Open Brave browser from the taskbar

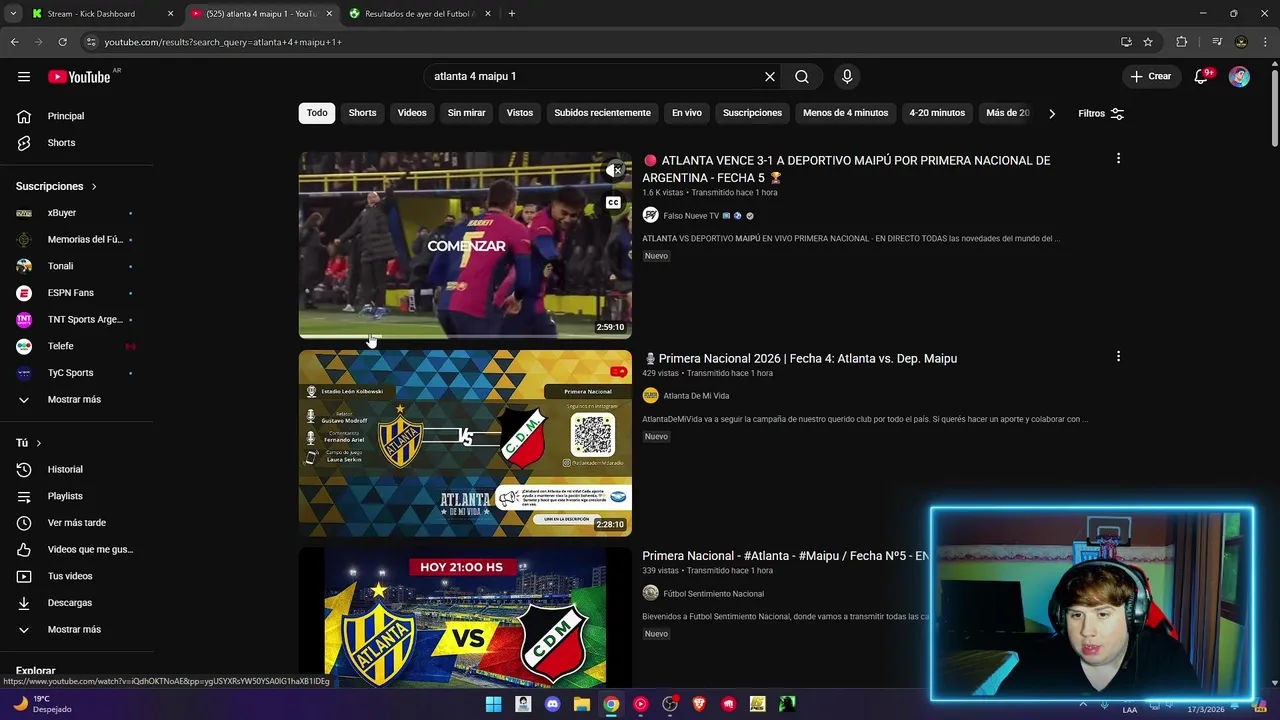pyautogui.click(x=699, y=704)
